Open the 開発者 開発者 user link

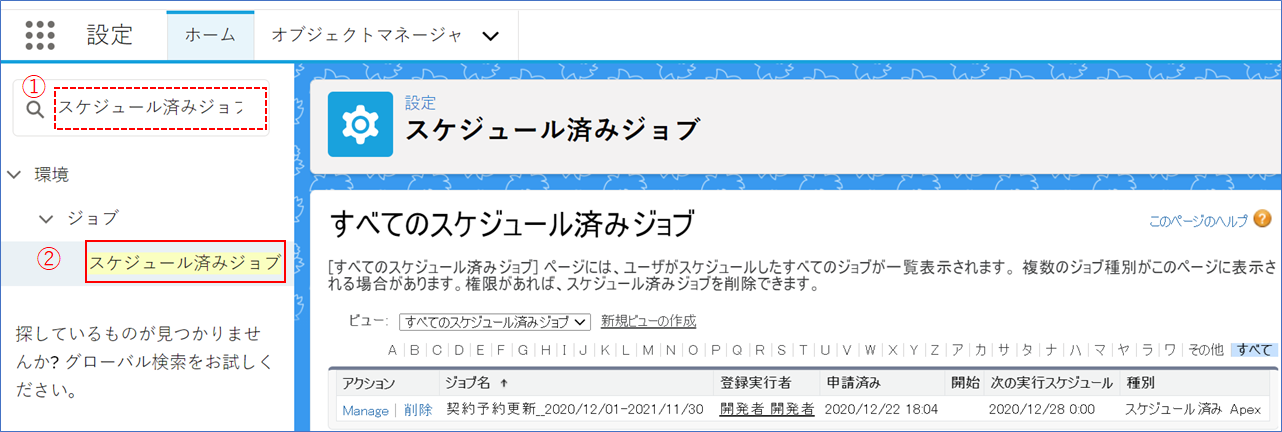[766, 410]
